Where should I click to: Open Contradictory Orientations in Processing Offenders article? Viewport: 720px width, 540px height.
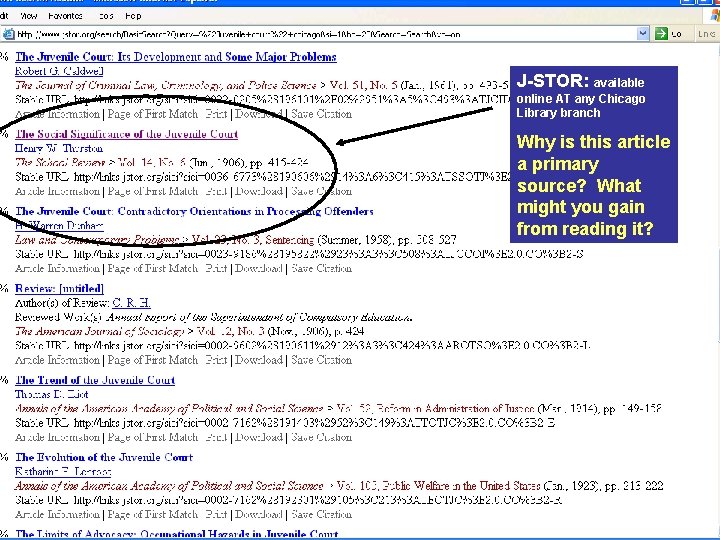click(x=194, y=211)
